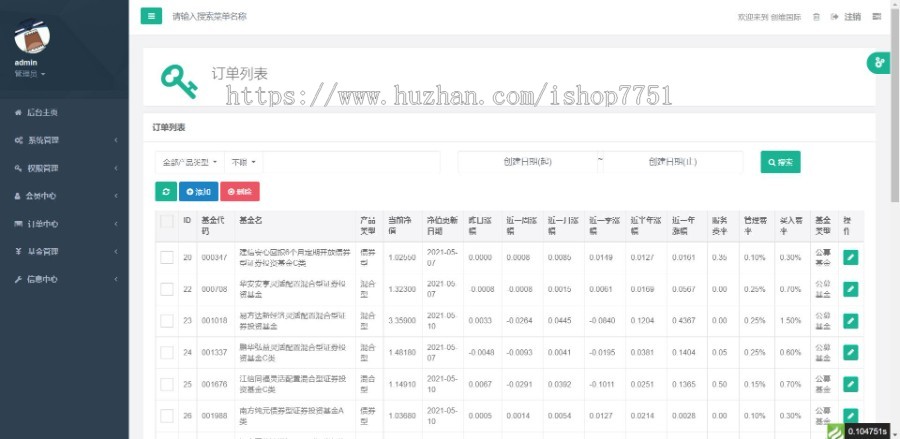
Task: Open the floating green settings gears button
Action: click(x=878, y=63)
